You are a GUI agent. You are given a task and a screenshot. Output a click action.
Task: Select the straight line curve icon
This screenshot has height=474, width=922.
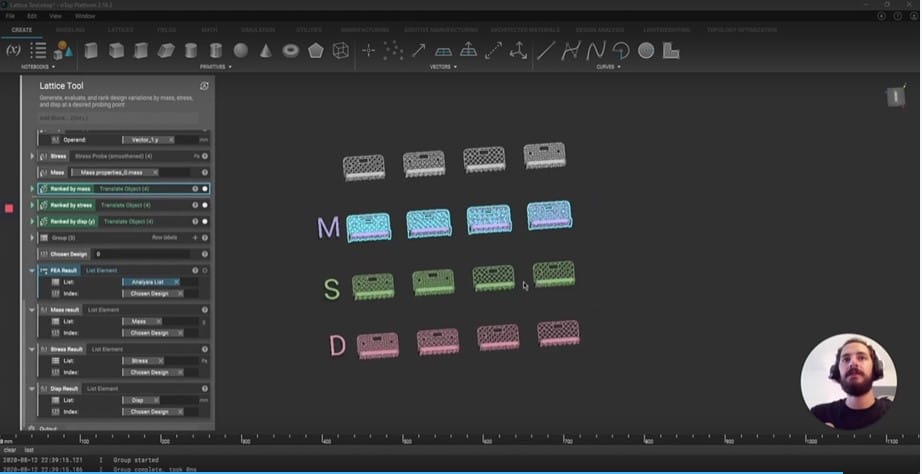click(546, 51)
